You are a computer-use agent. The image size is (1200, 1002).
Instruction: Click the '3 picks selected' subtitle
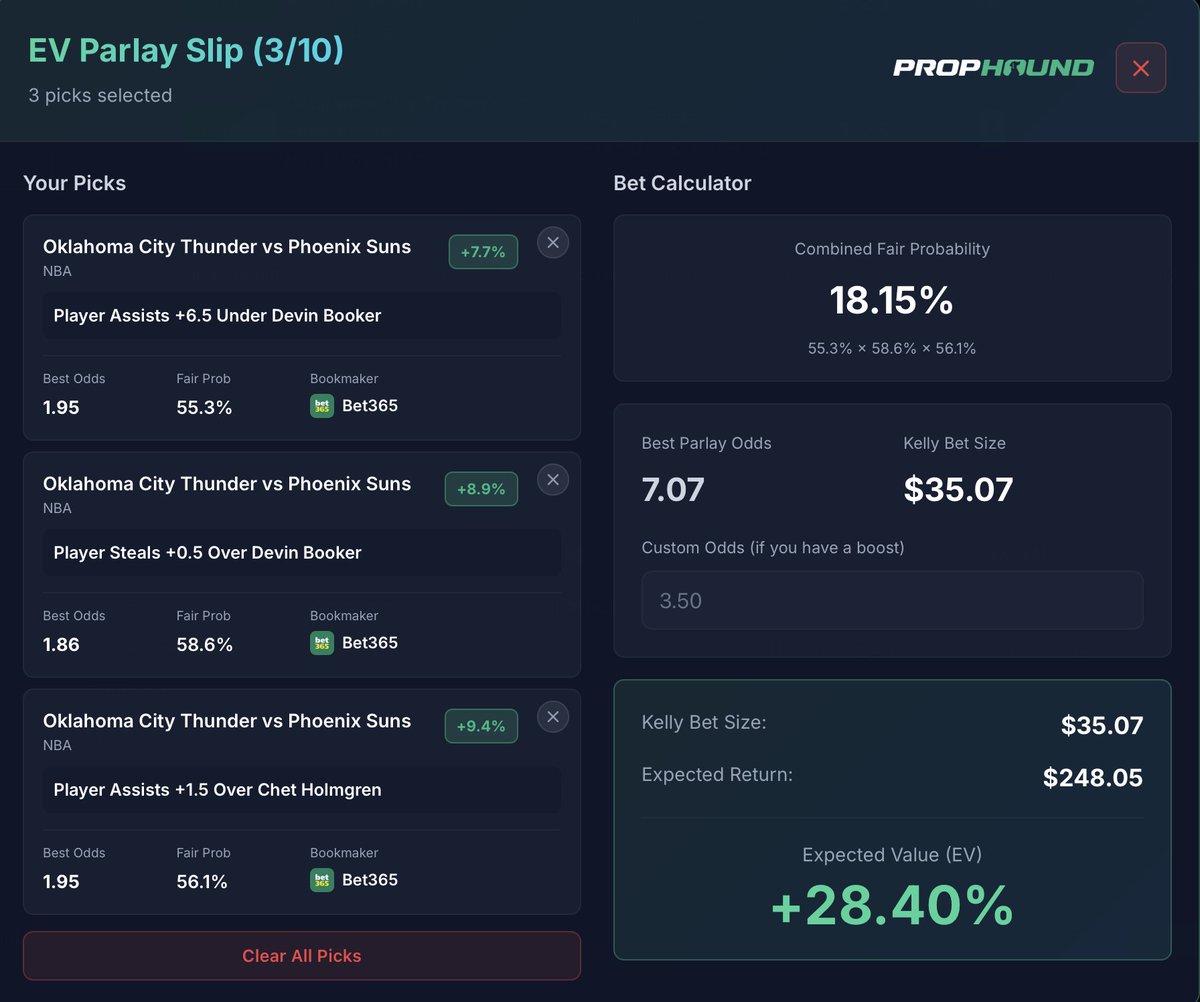click(x=100, y=96)
